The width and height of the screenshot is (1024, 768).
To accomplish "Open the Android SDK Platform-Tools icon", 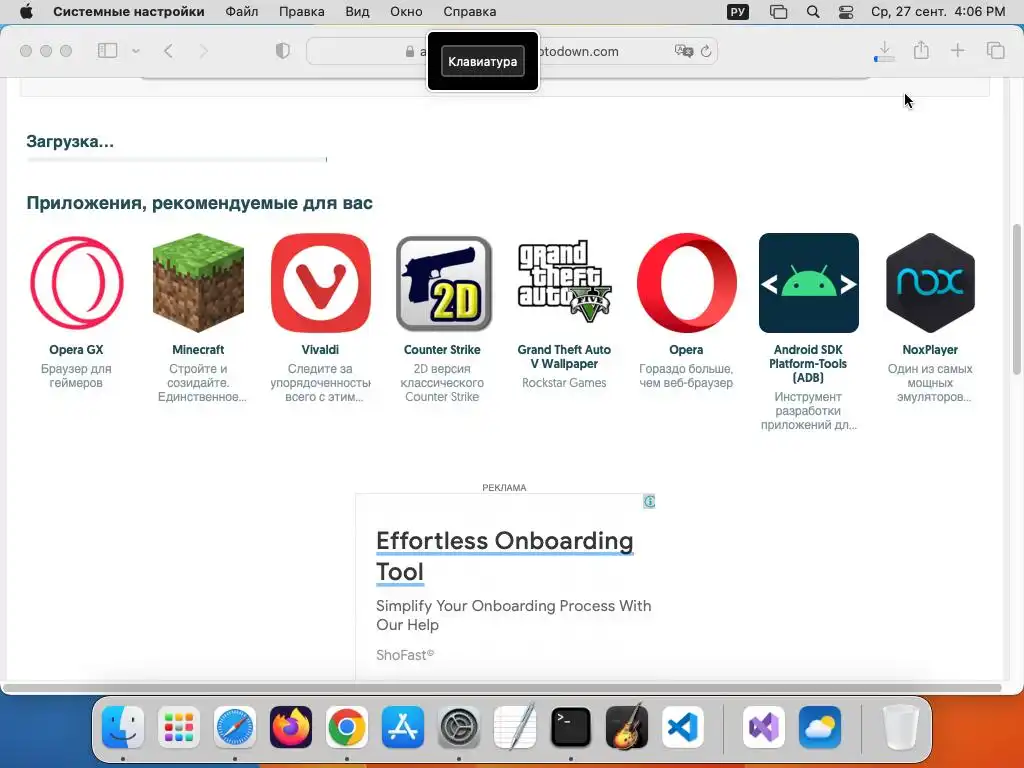I will pos(808,283).
